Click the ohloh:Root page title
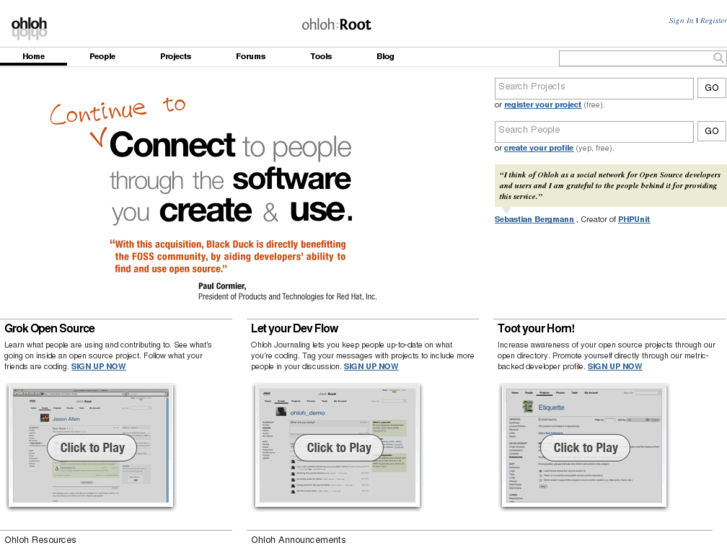 coord(336,25)
